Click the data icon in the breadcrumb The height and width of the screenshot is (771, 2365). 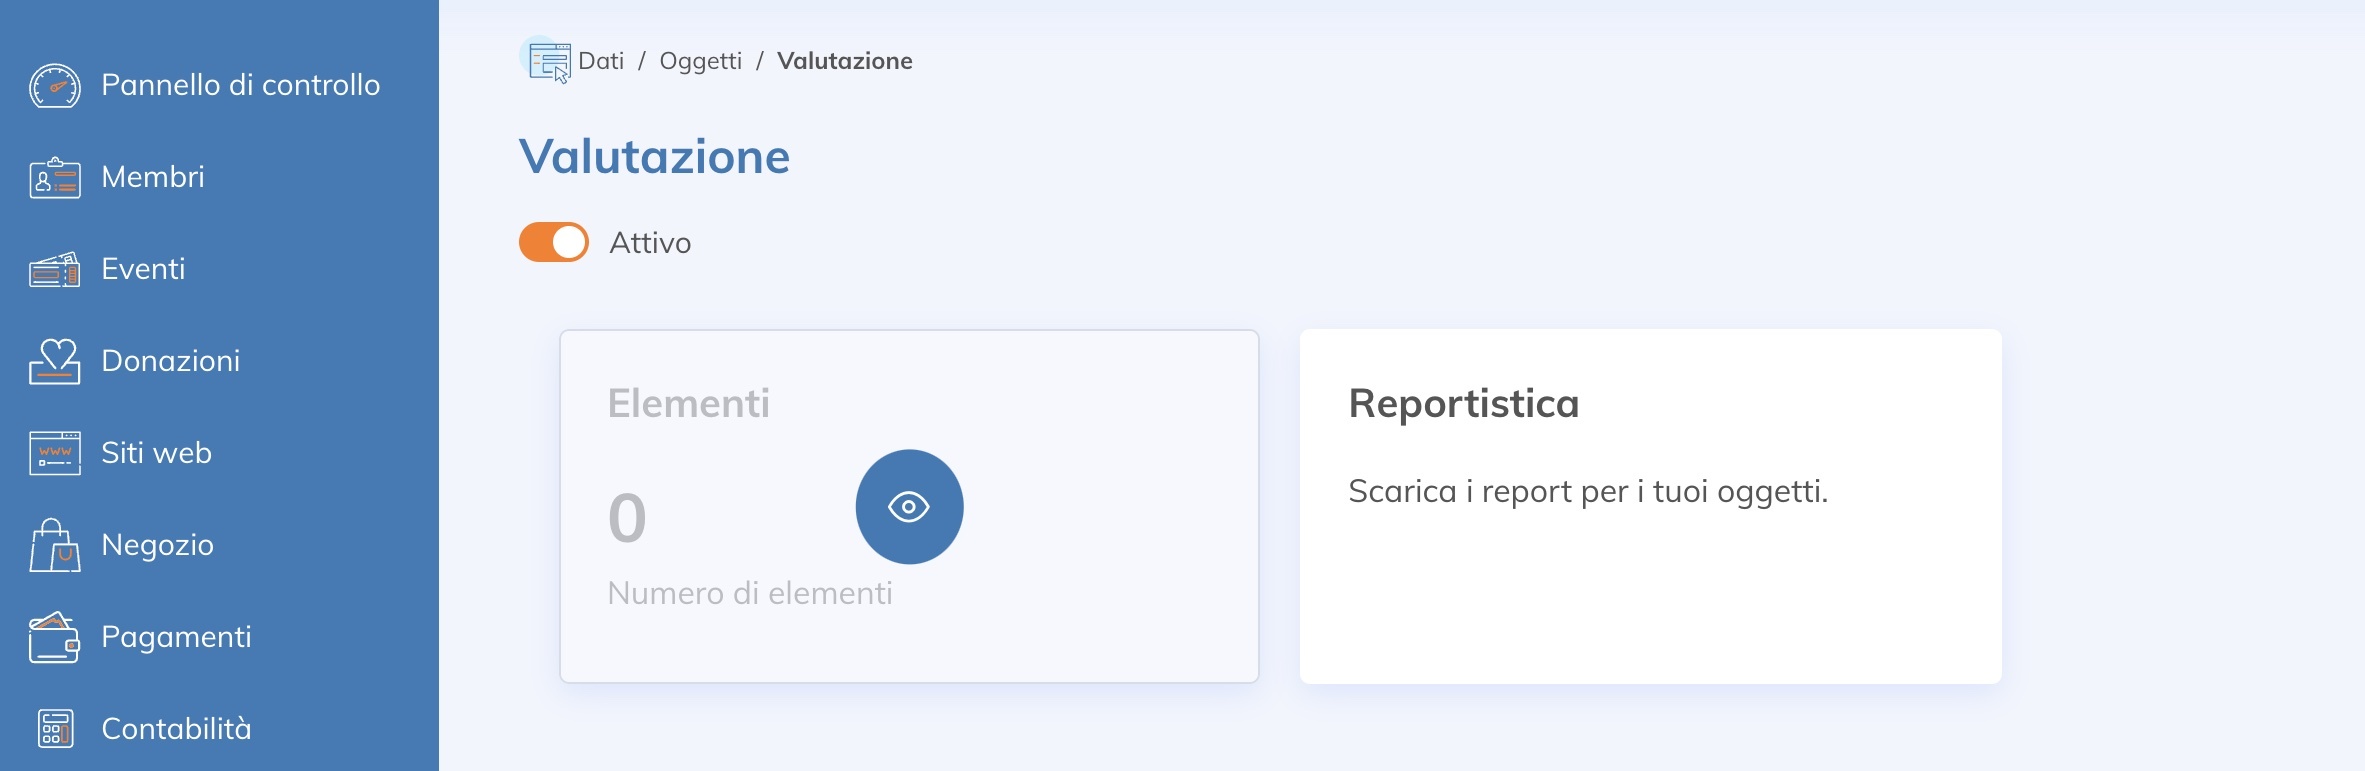pyautogui.click(x=548, y=61)
